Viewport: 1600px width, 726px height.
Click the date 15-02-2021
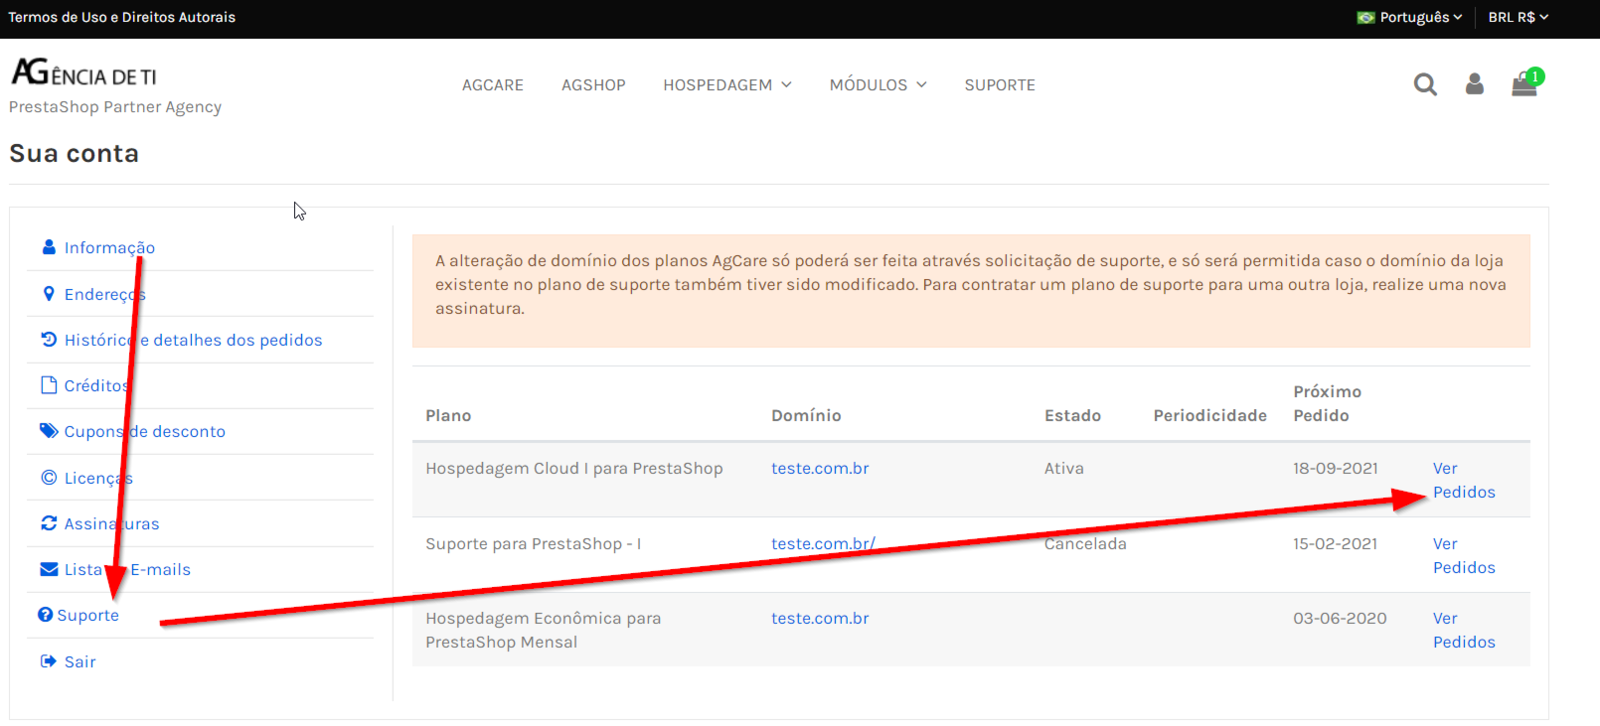click(x=1335, y=543)
